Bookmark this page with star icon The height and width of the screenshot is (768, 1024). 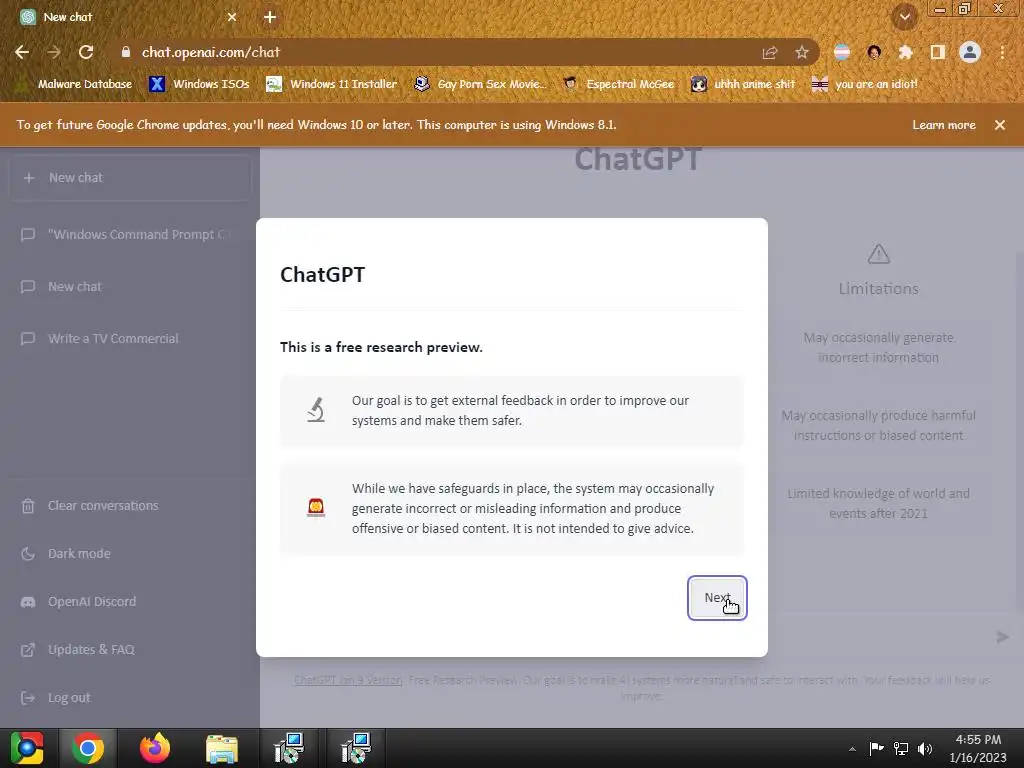(x=802, y=52)
